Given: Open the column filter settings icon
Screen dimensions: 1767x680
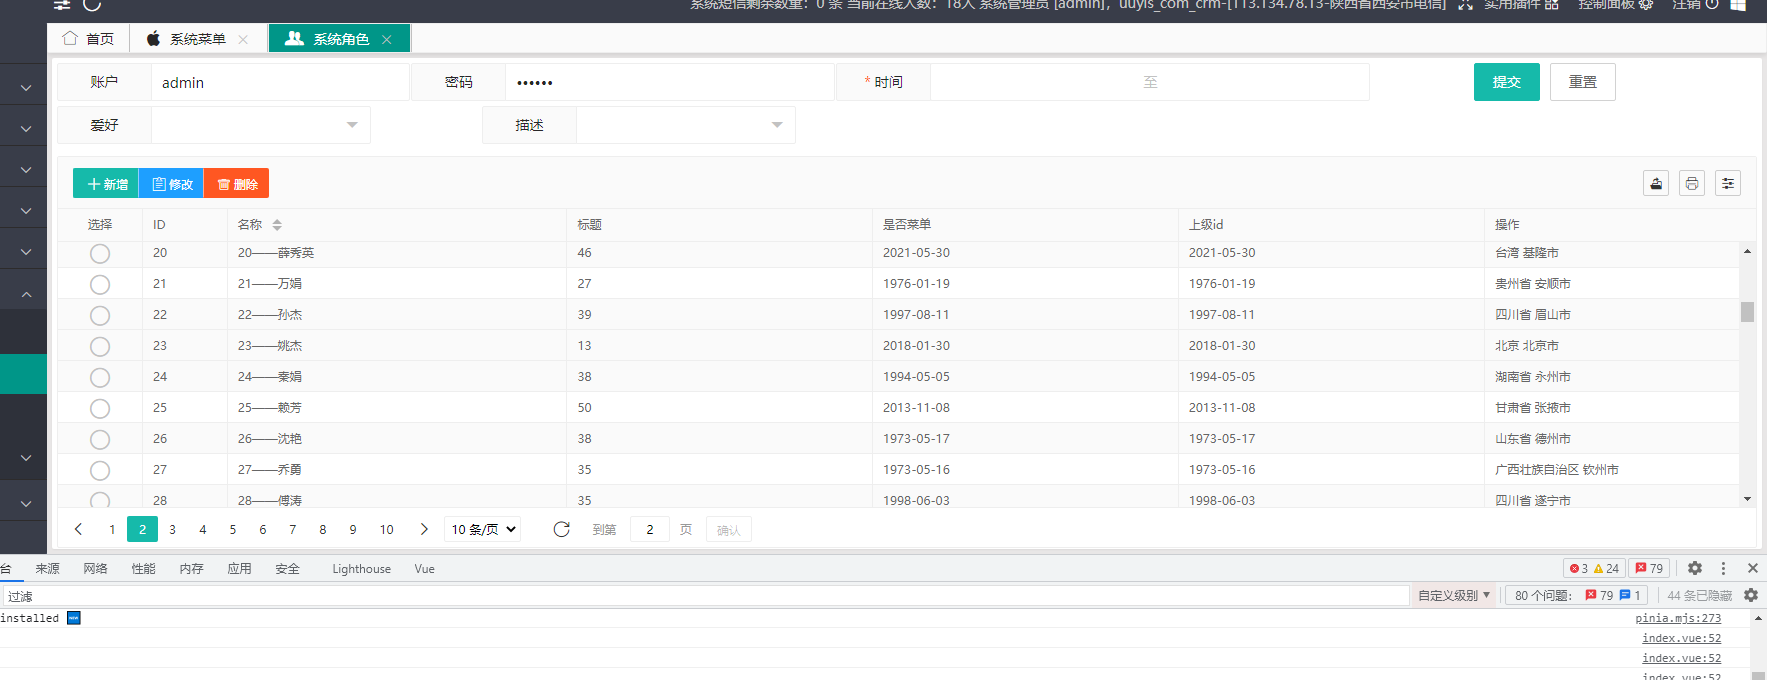Looking at the screenshot, I should 1728,183.
